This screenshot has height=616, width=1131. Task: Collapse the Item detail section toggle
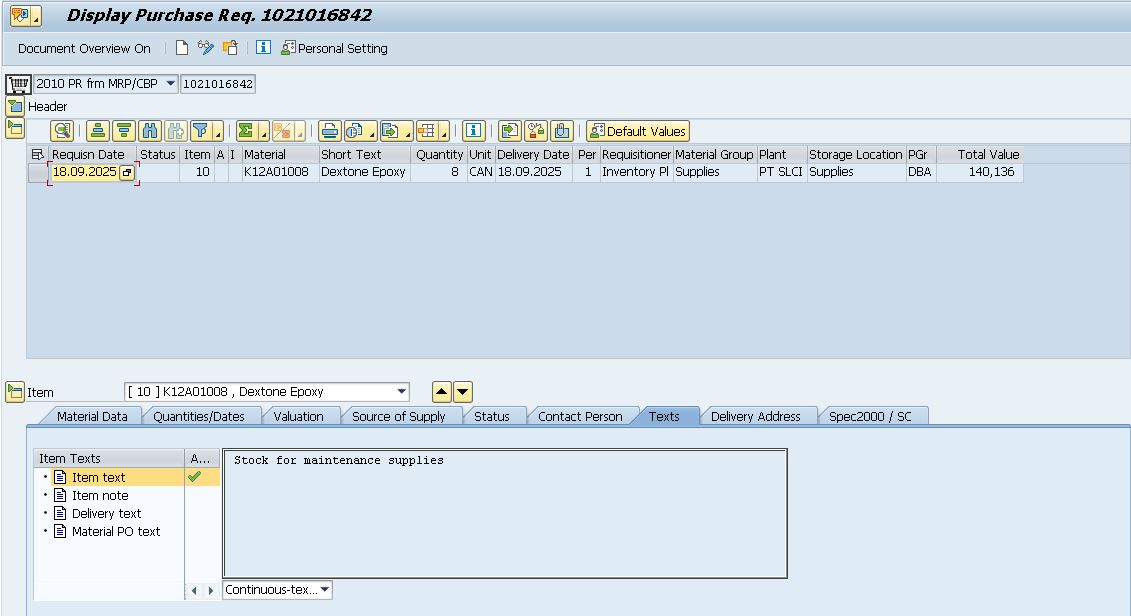(14, 392)
